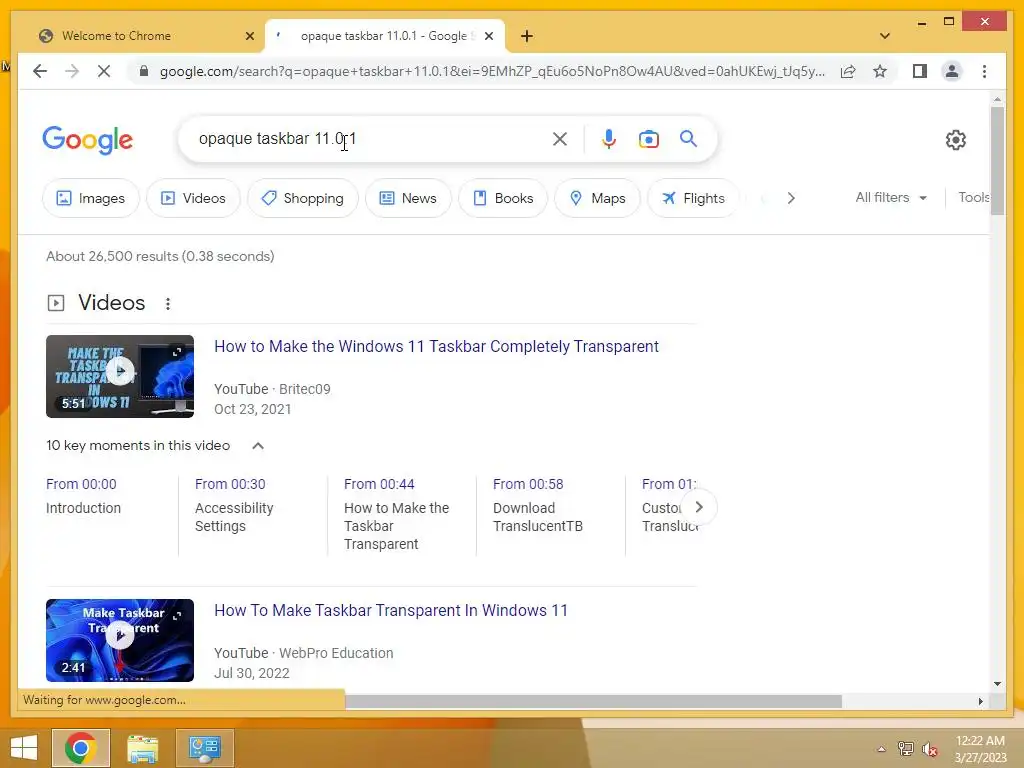
Task: Open a new tab with plus
Action: pos(526,36)
